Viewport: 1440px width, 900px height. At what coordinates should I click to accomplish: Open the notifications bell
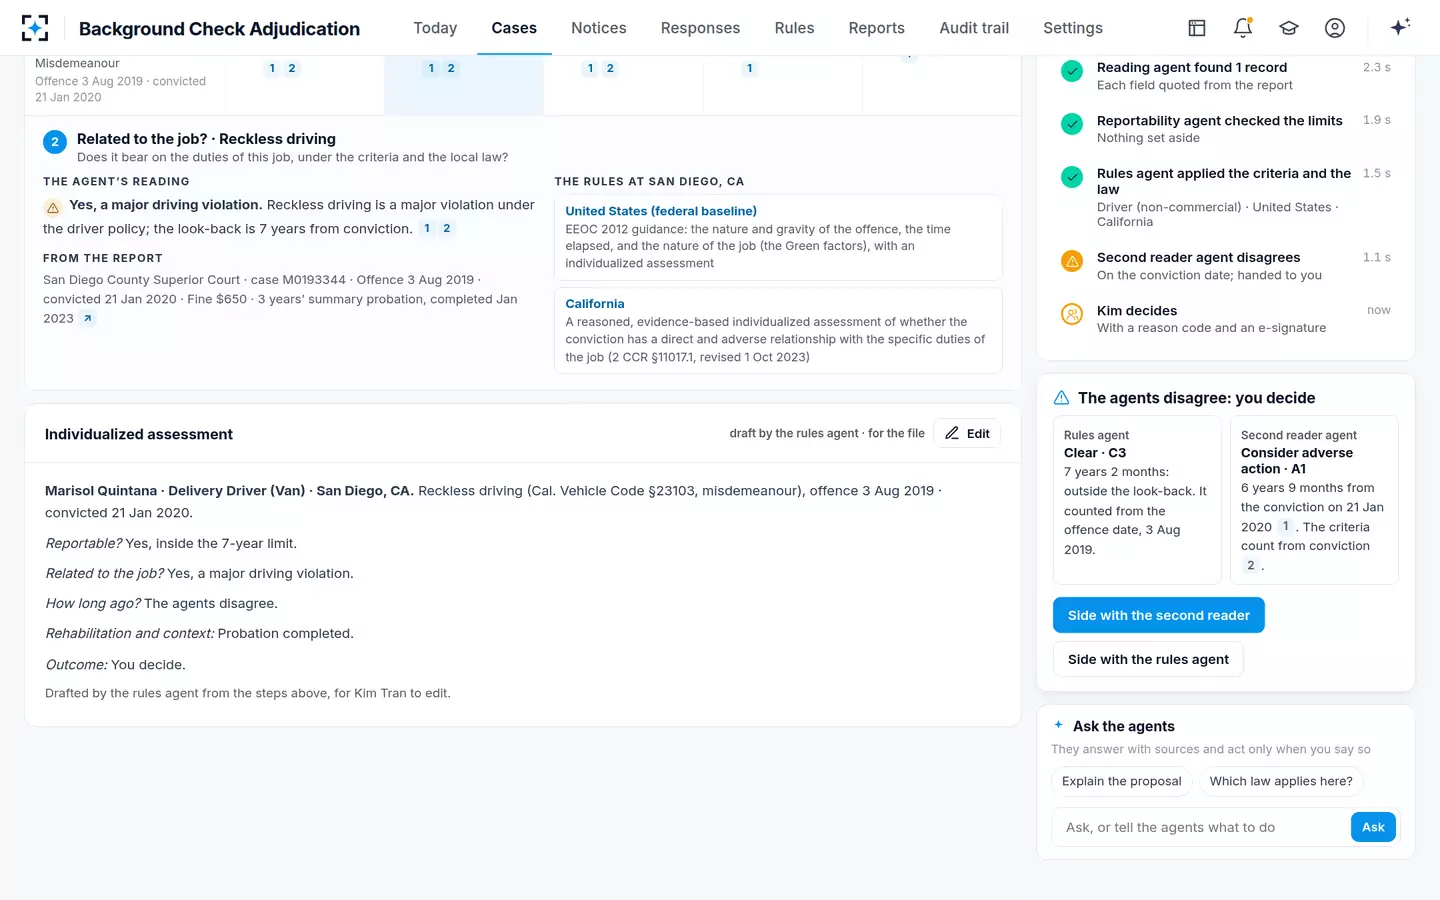click(1243, 28)
